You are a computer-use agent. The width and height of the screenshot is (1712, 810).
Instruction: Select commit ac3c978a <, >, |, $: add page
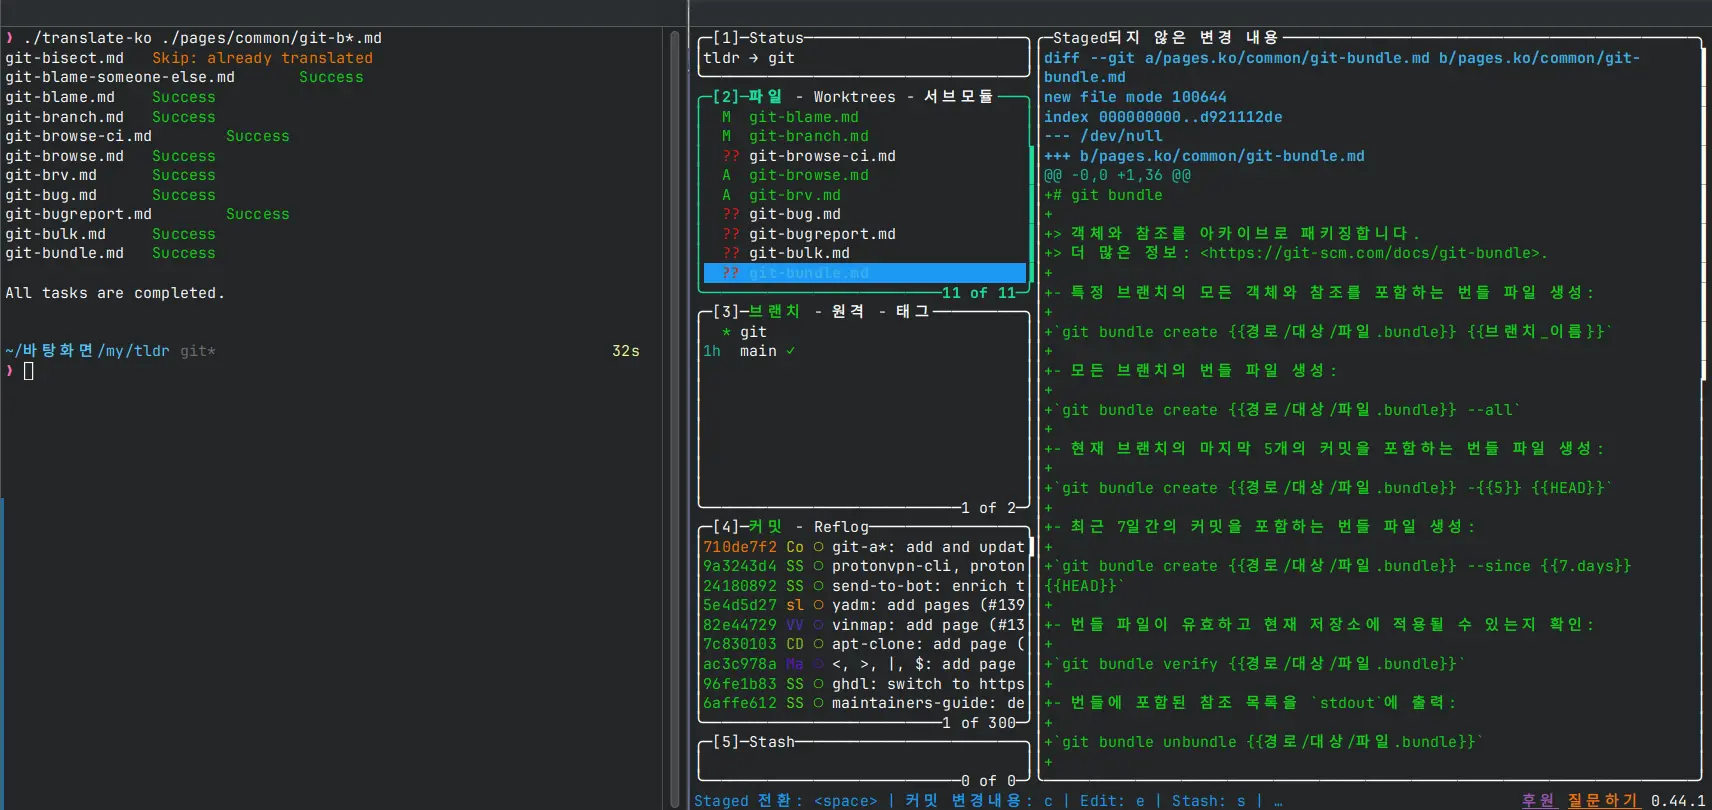click(x=864, y=664)
